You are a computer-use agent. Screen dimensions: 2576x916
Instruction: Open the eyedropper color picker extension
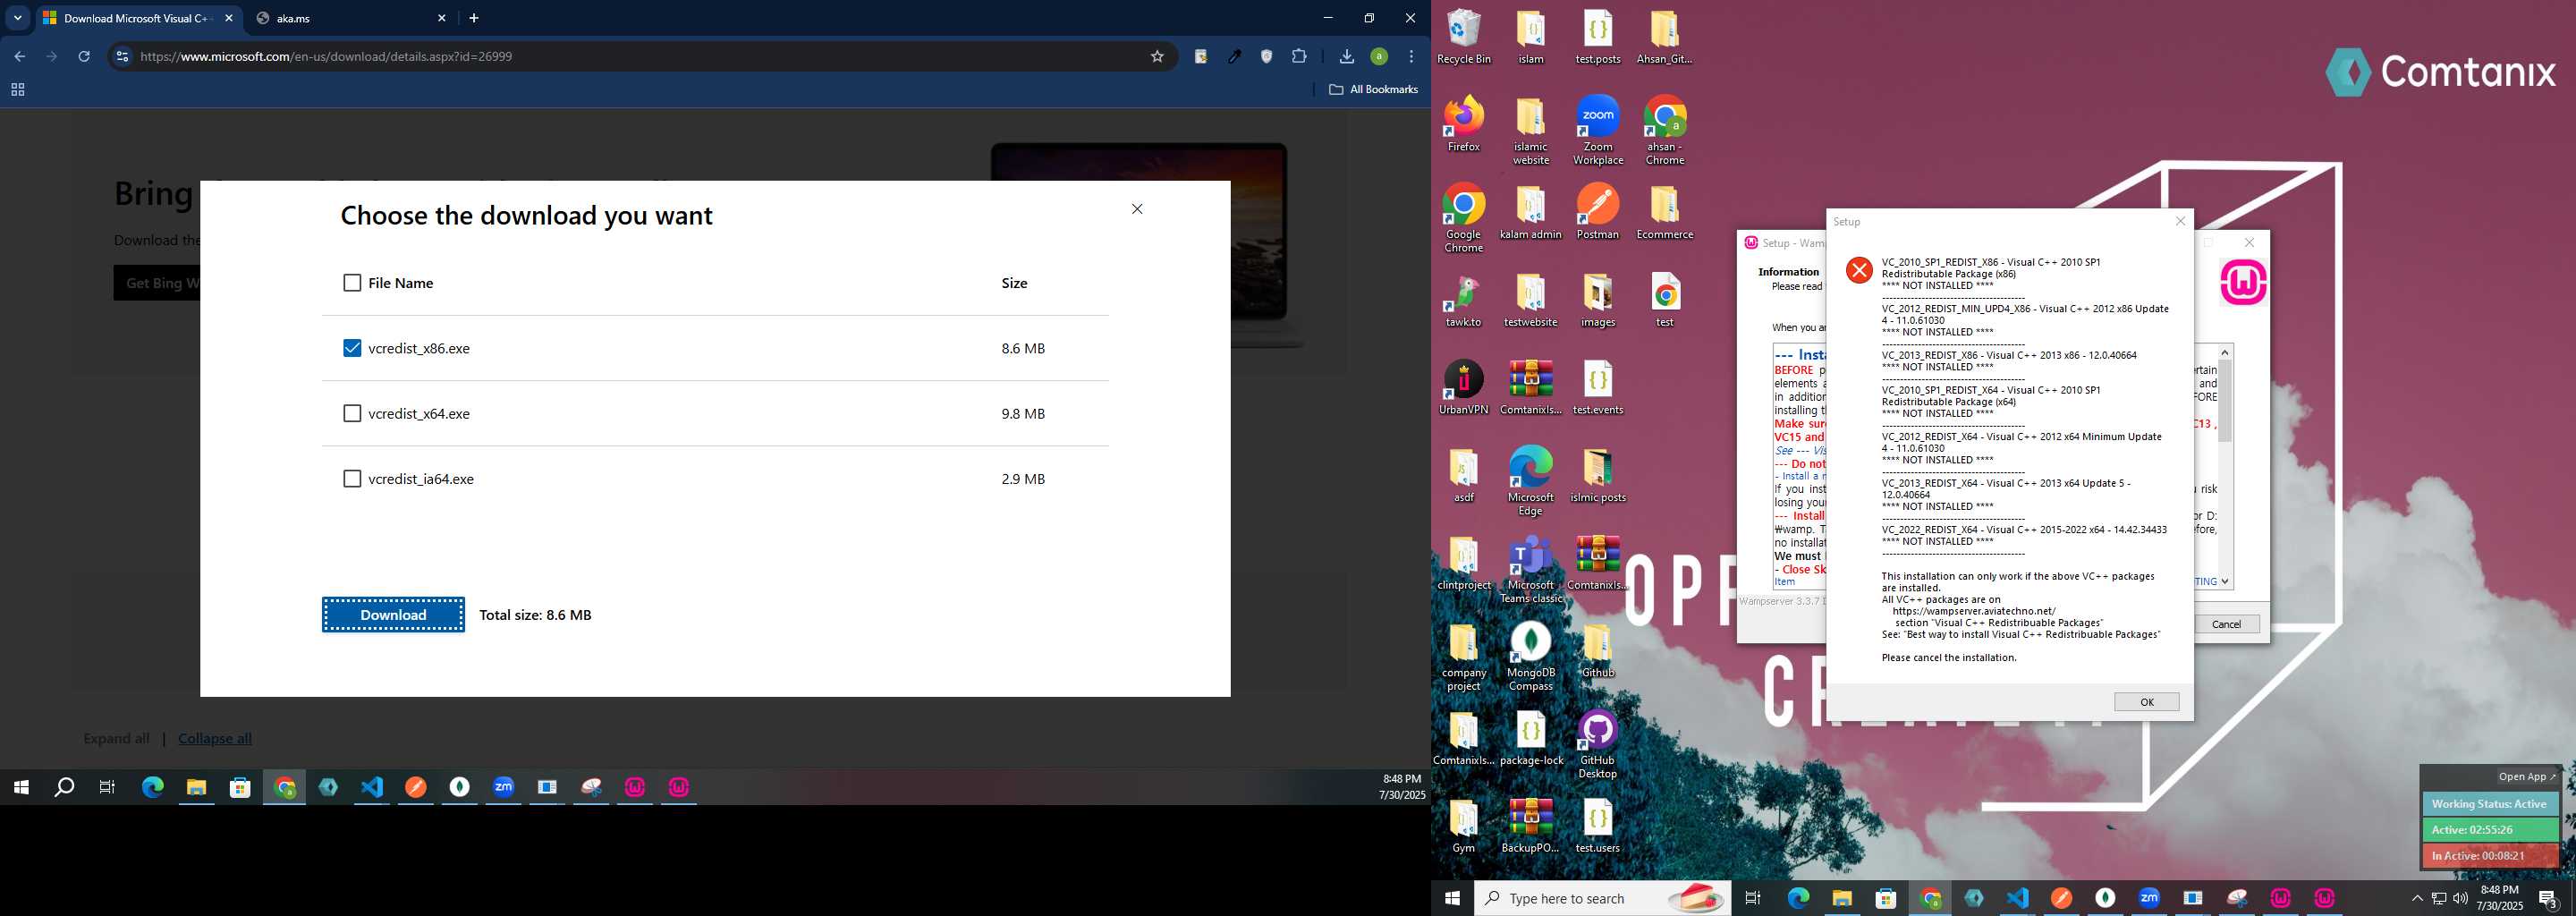click(x=1234, y=57)
